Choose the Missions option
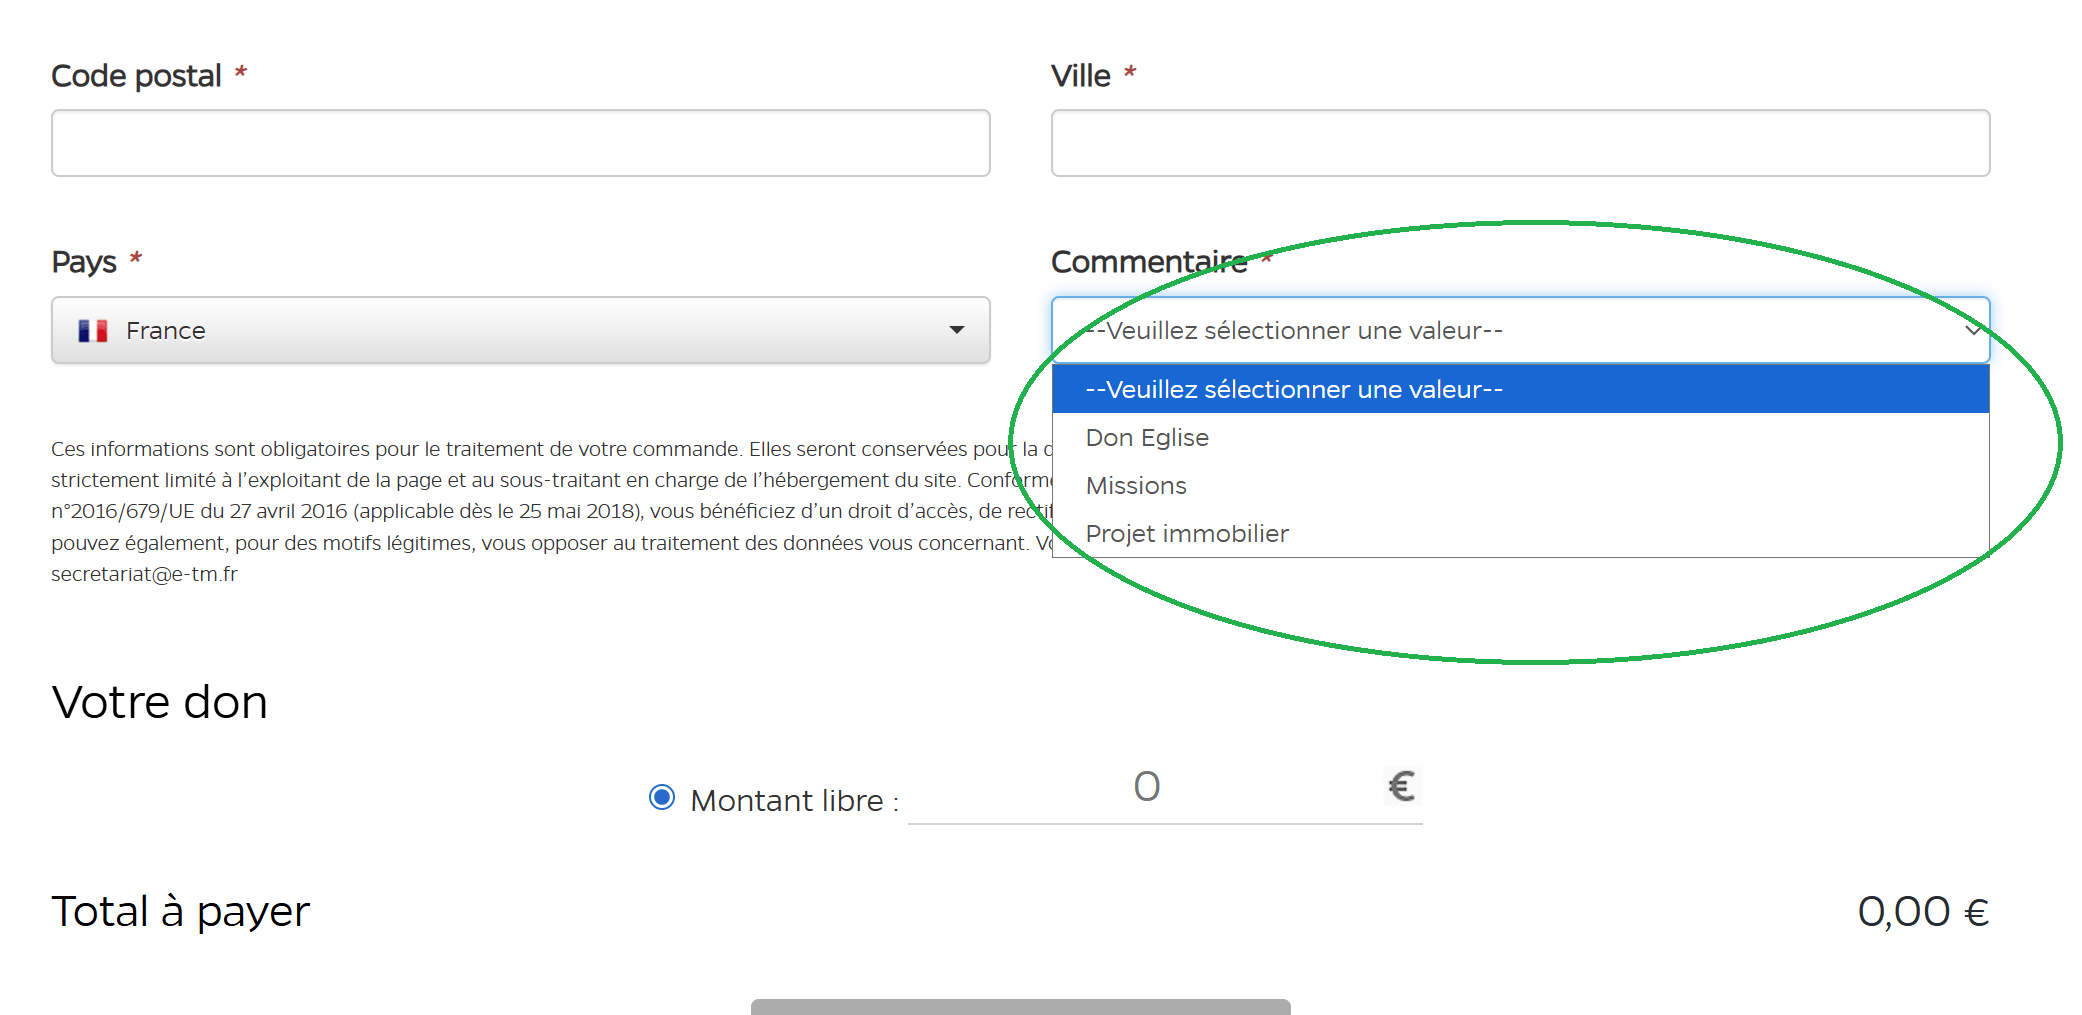 click(1136, 486)
